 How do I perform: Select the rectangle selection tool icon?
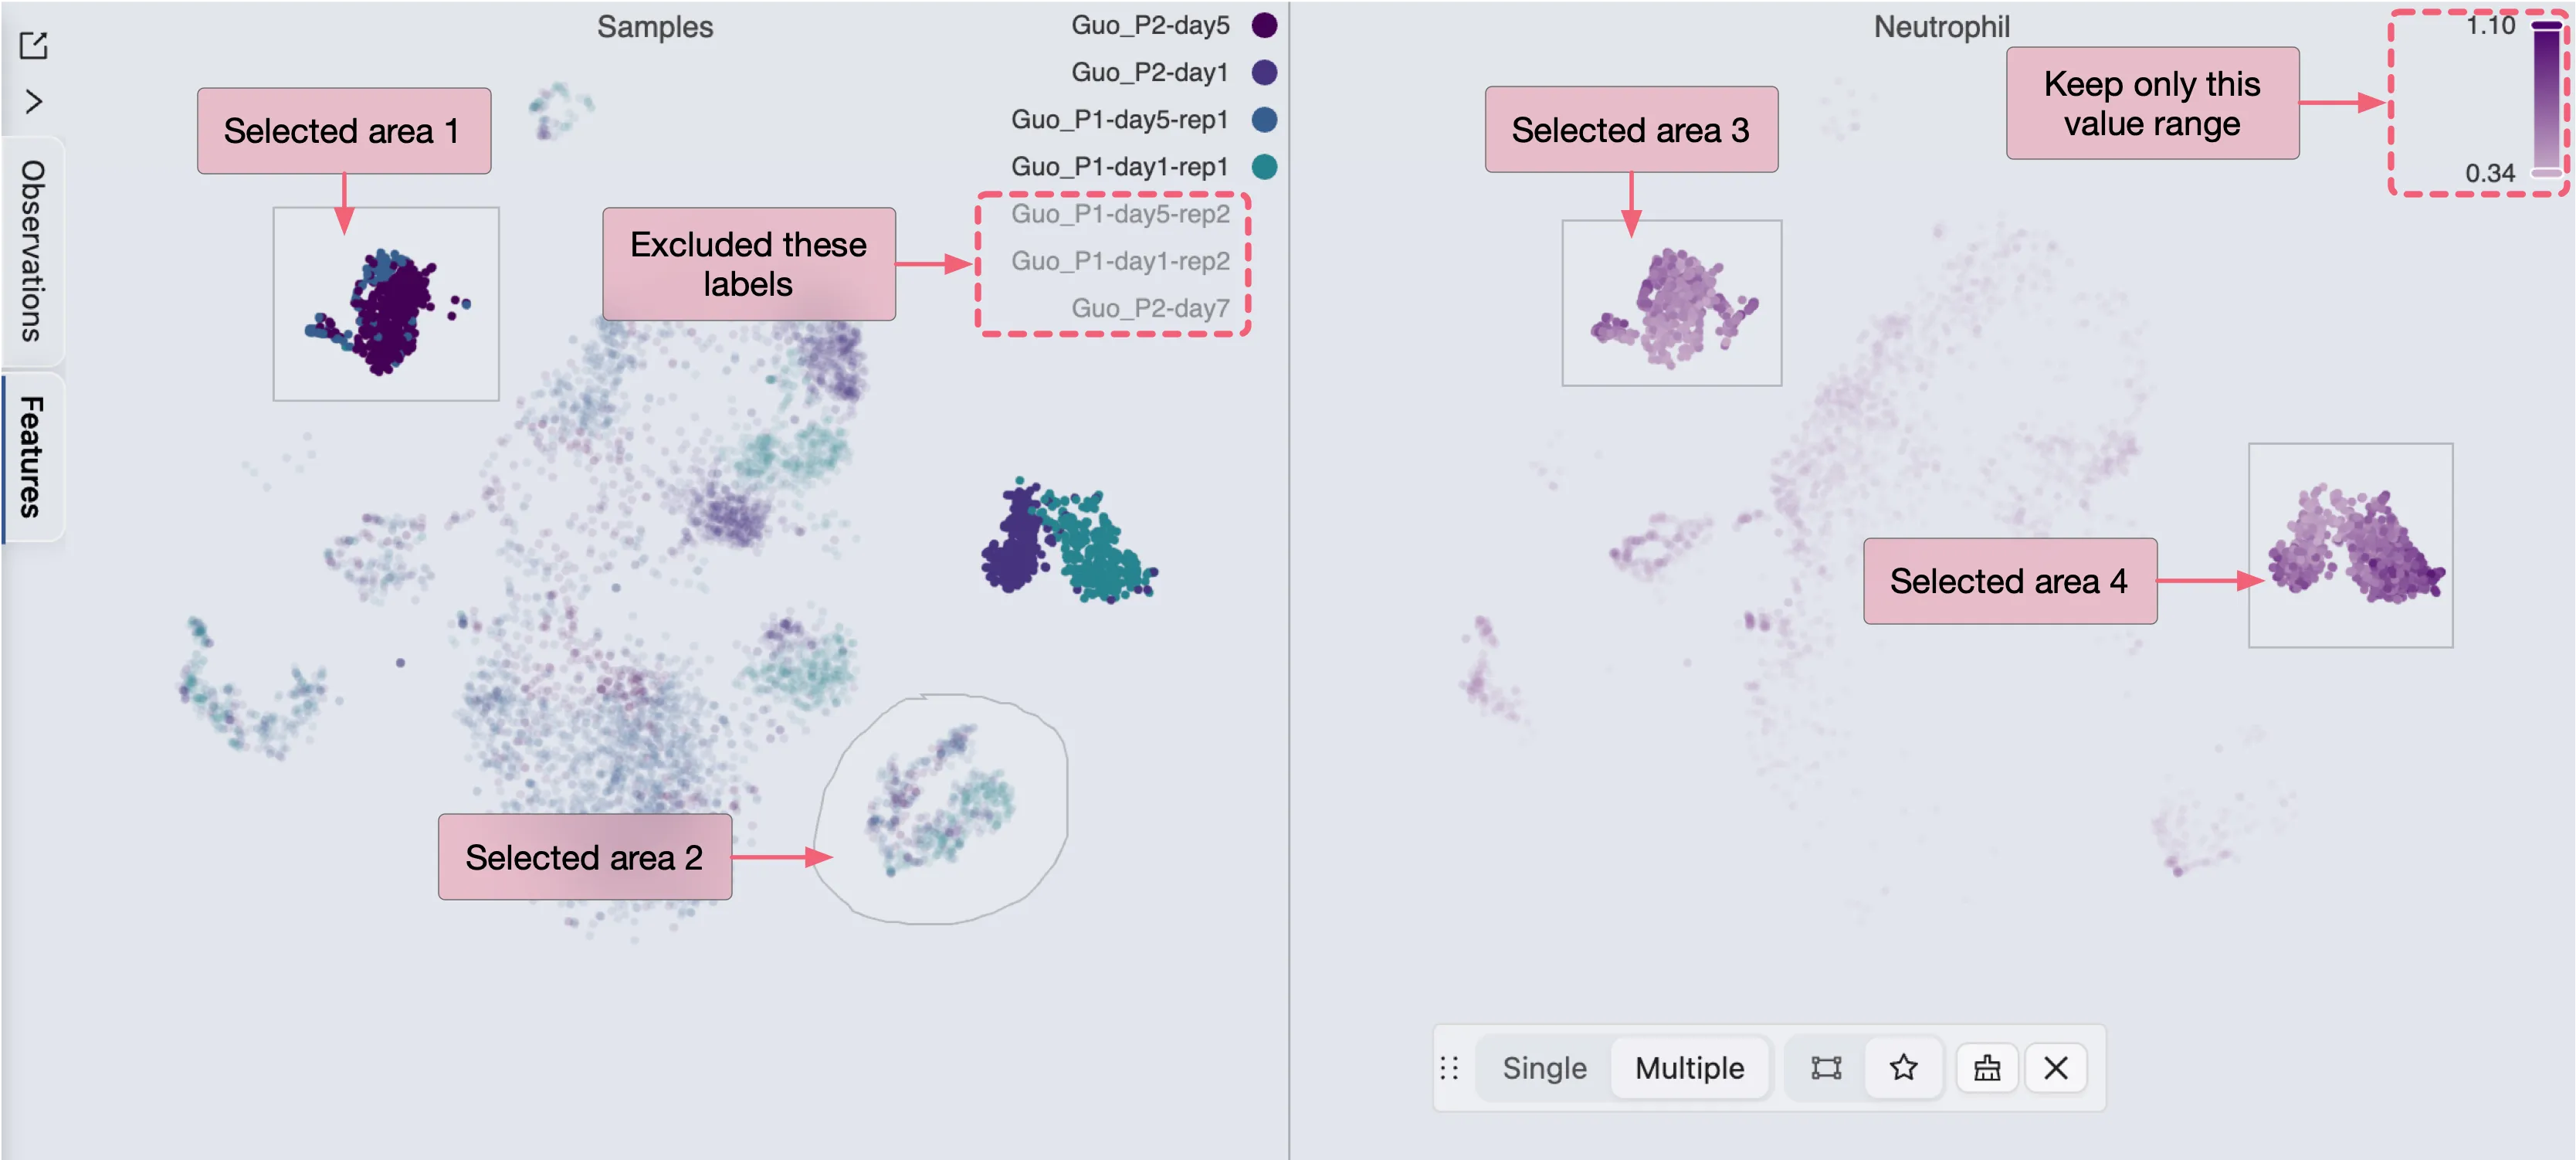(x=1826, y=1068)
